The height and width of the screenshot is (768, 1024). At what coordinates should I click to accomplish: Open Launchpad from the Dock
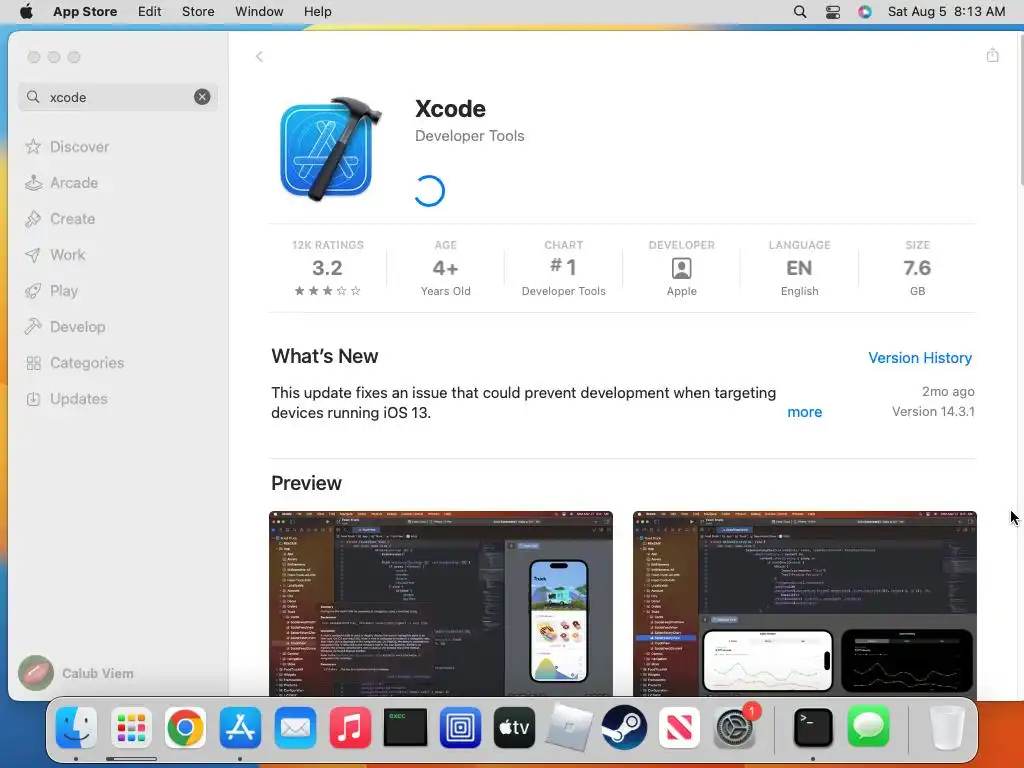(x=131, y=727)
